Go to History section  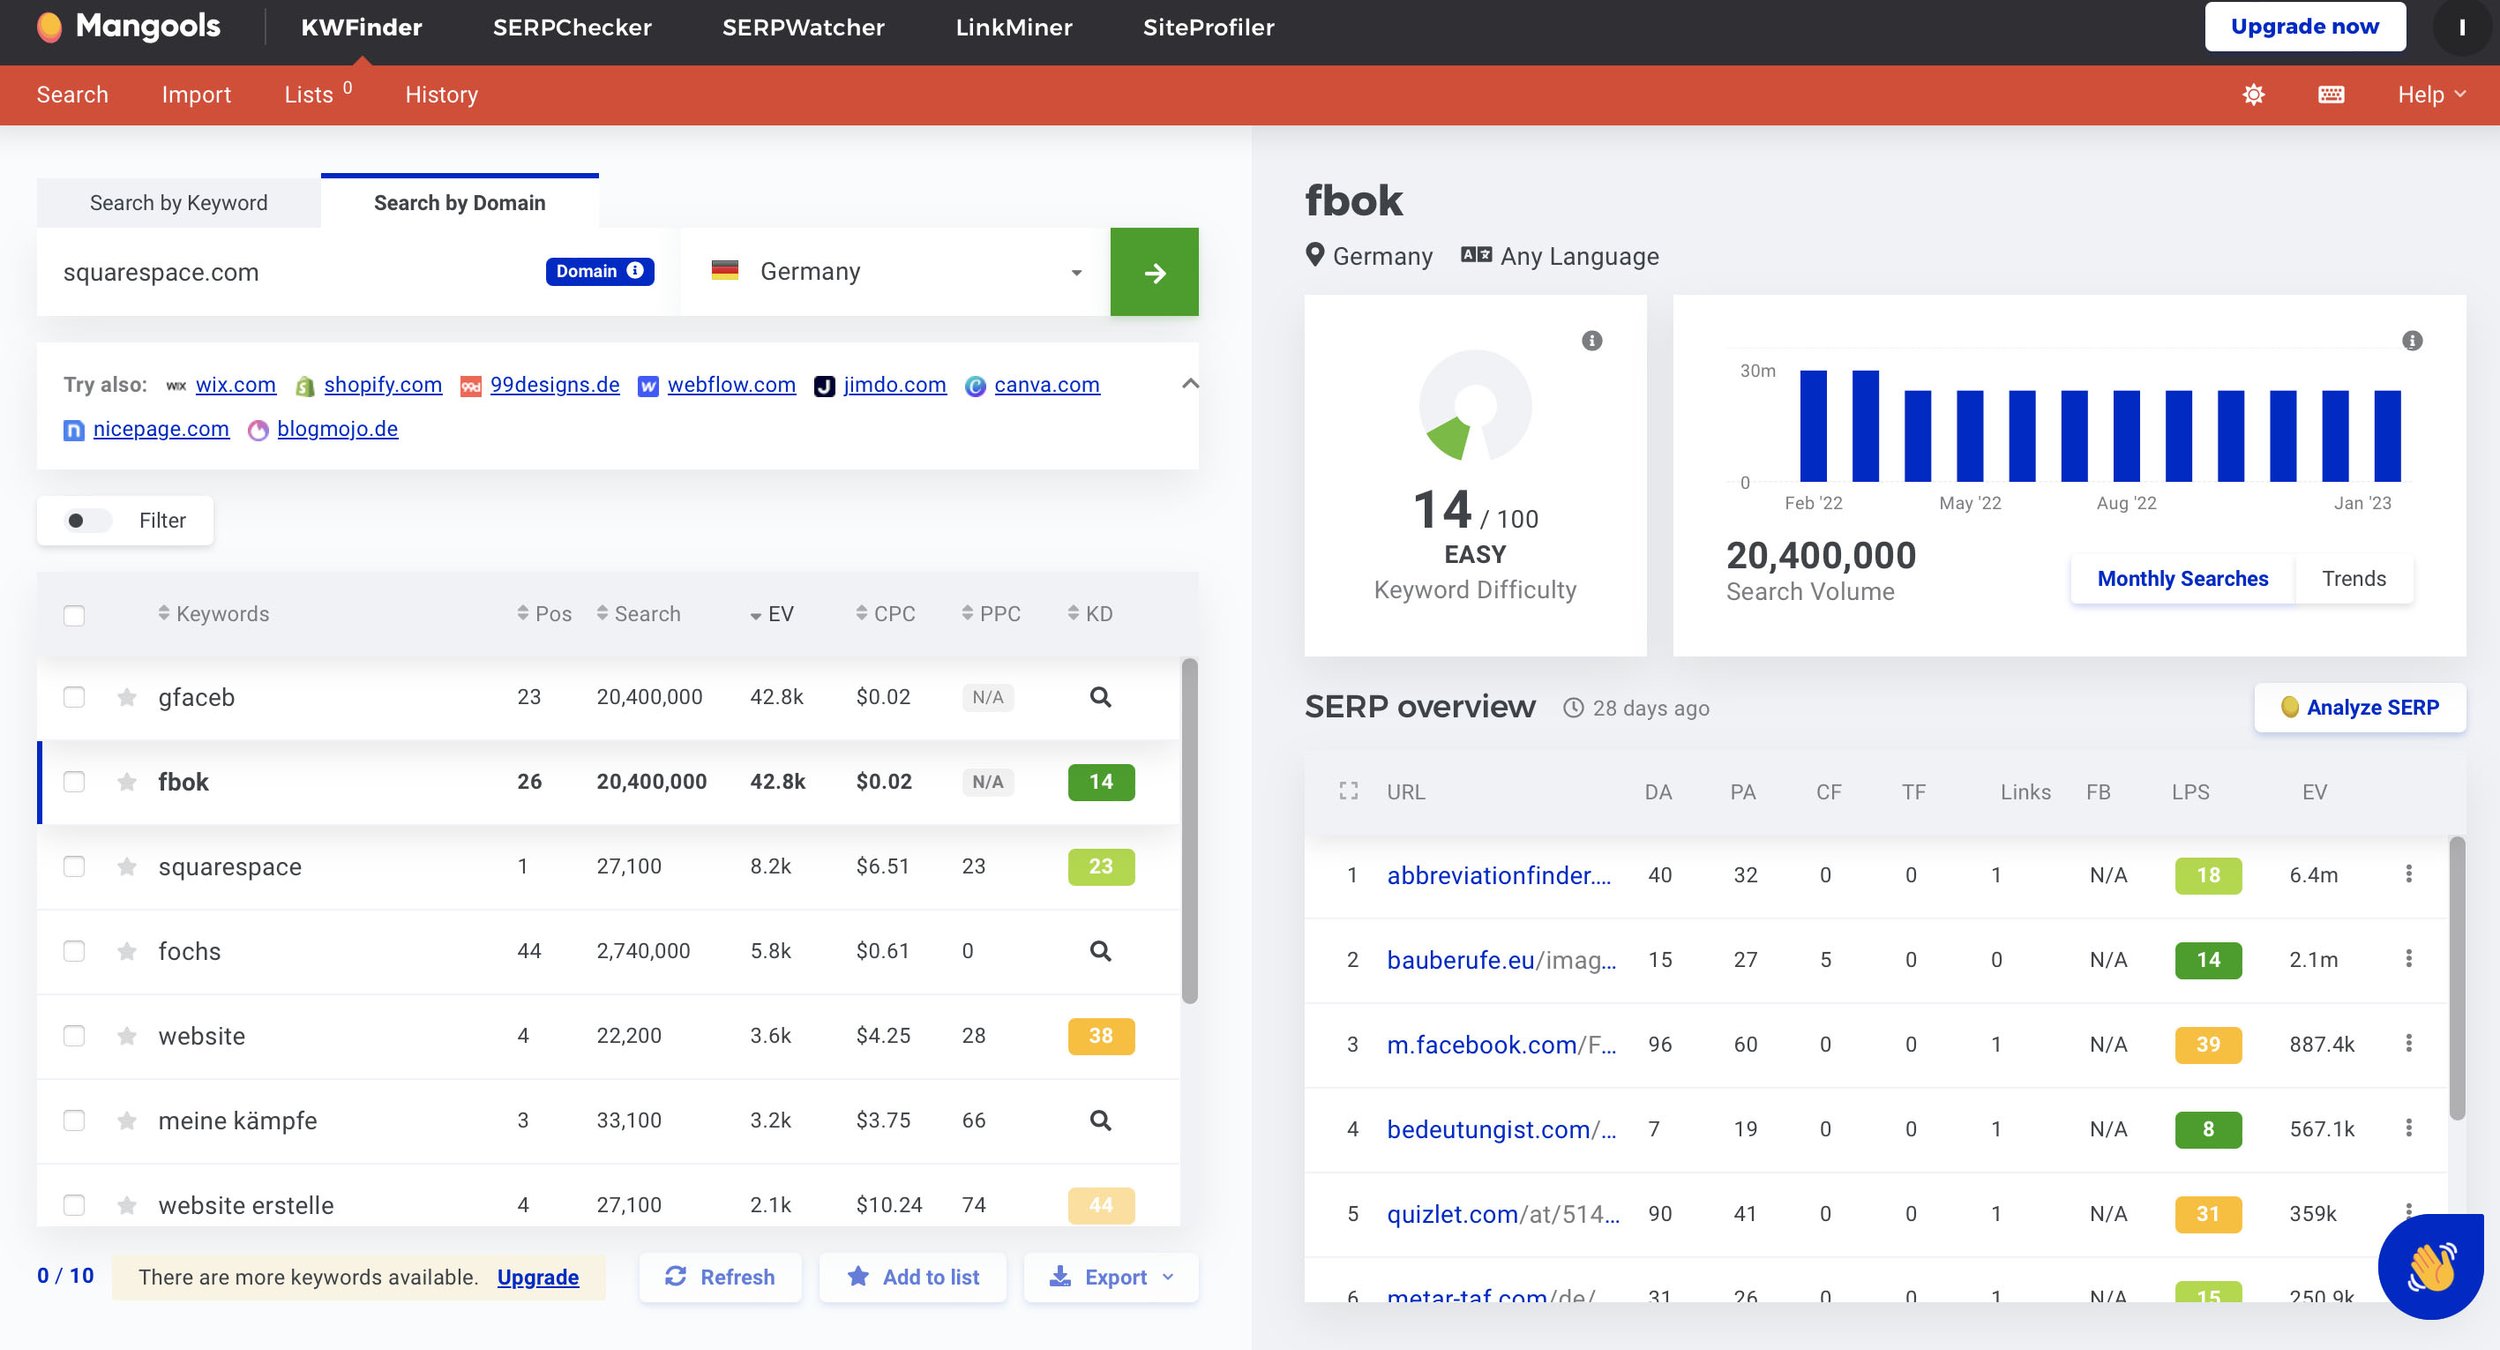(x=441, y=94)
